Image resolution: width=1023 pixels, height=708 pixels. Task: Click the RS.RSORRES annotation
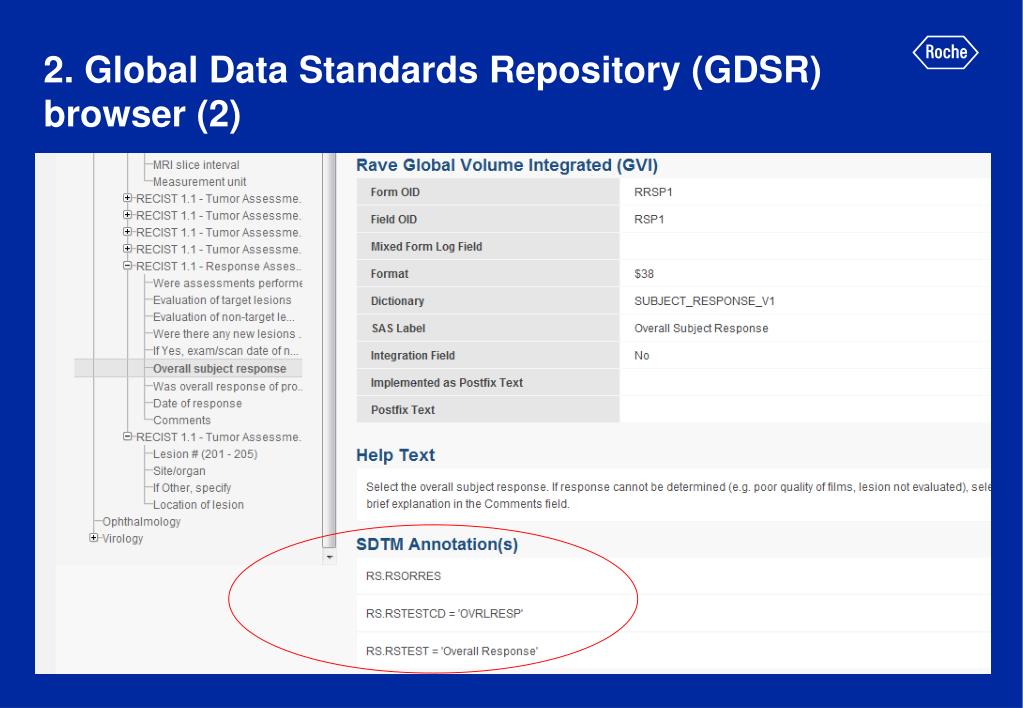coord(403,576)
